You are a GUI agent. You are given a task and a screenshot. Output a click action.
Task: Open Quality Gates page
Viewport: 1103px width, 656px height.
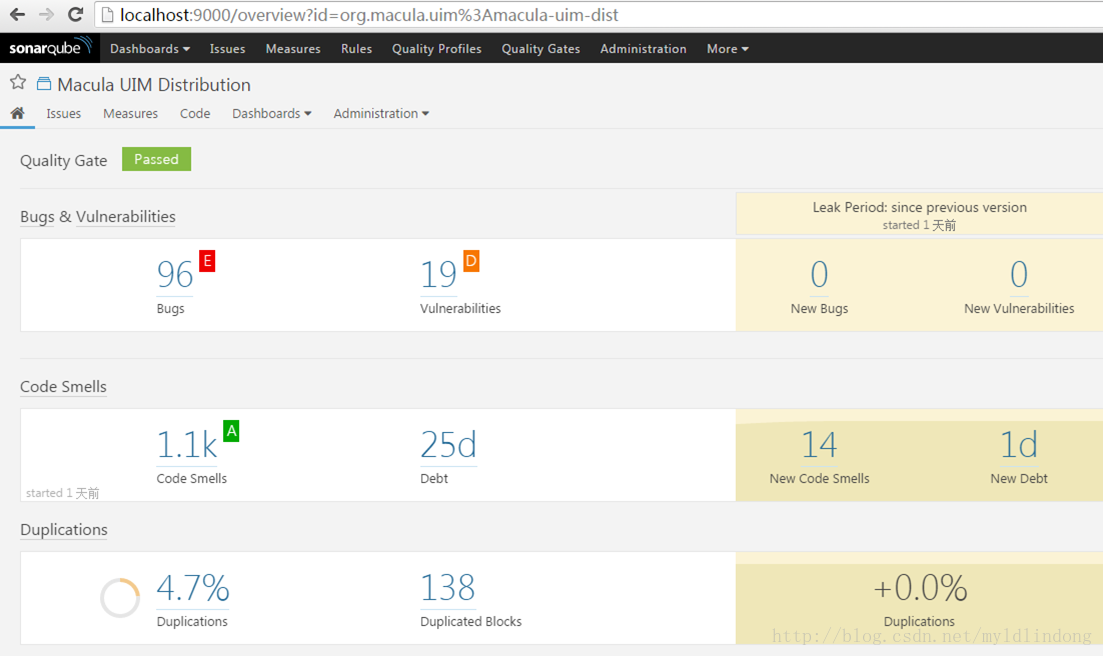point(540,49)
